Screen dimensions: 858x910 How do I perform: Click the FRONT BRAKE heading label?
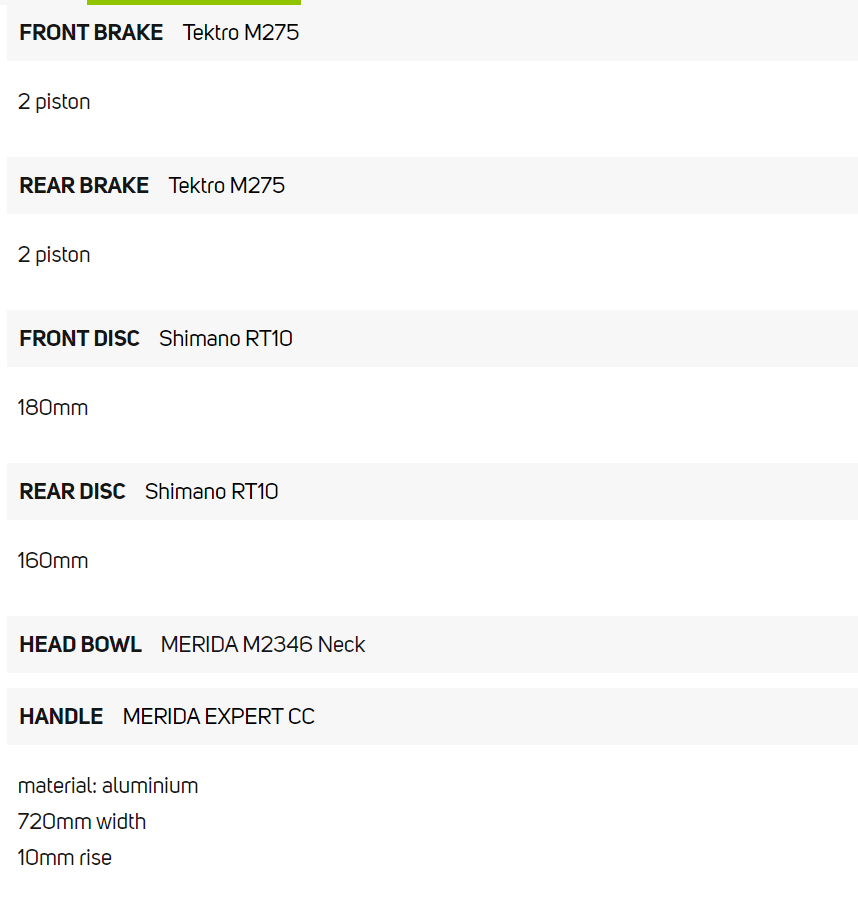click(x=91, y=33)
